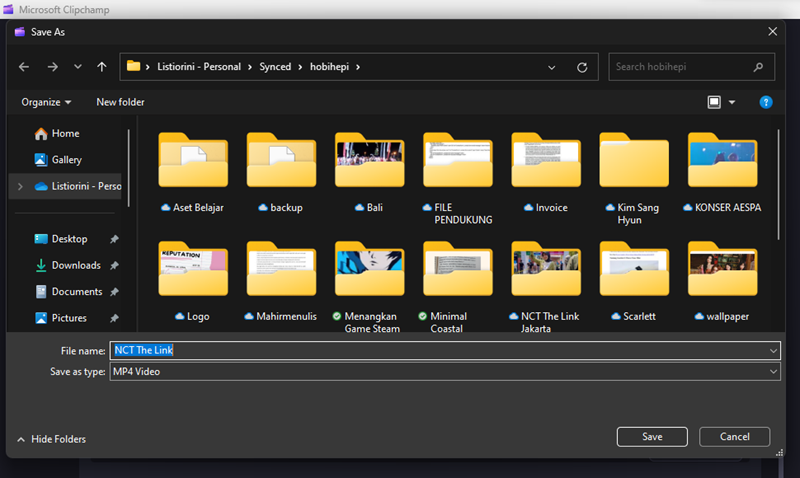Open the Organize menu
The height and width of the screenshot is (478, 800).
pyautogui.click(x=46, y=102)
